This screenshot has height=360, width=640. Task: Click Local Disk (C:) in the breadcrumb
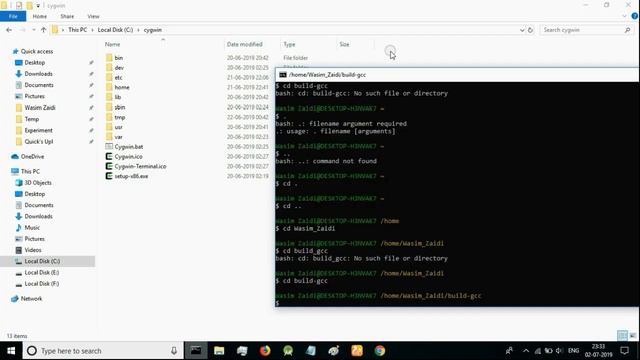tap(115, 30)
